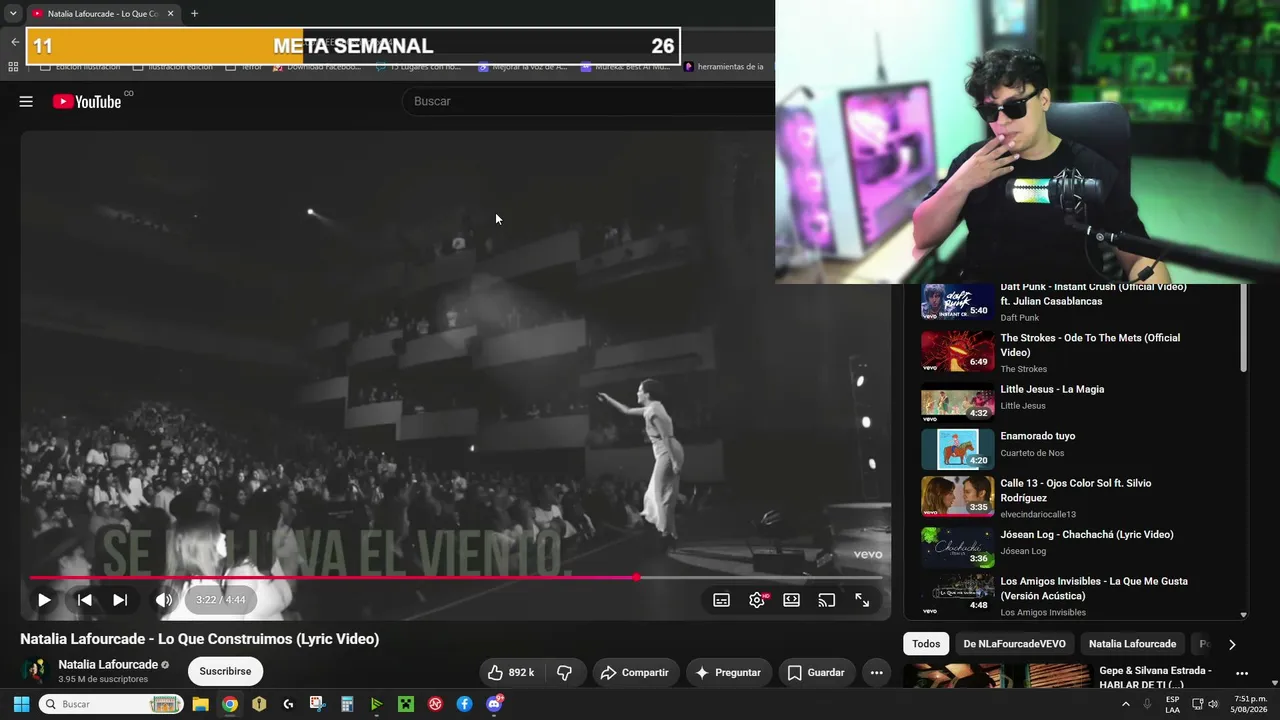Open the Natalia Lafourcade channel name

[108, 664]
